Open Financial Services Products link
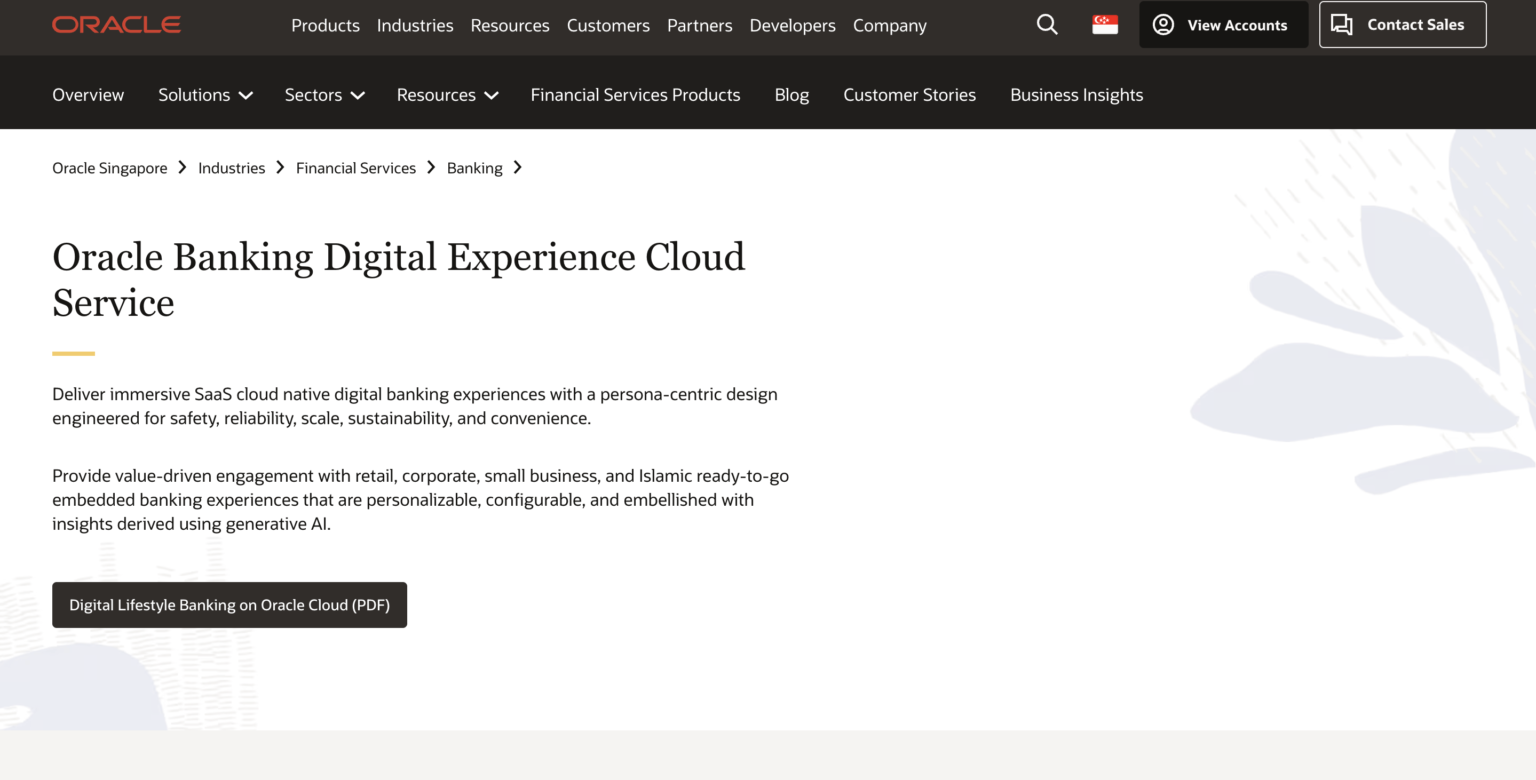The height and width of the screenshot is (780, 1536). (635, 95)
